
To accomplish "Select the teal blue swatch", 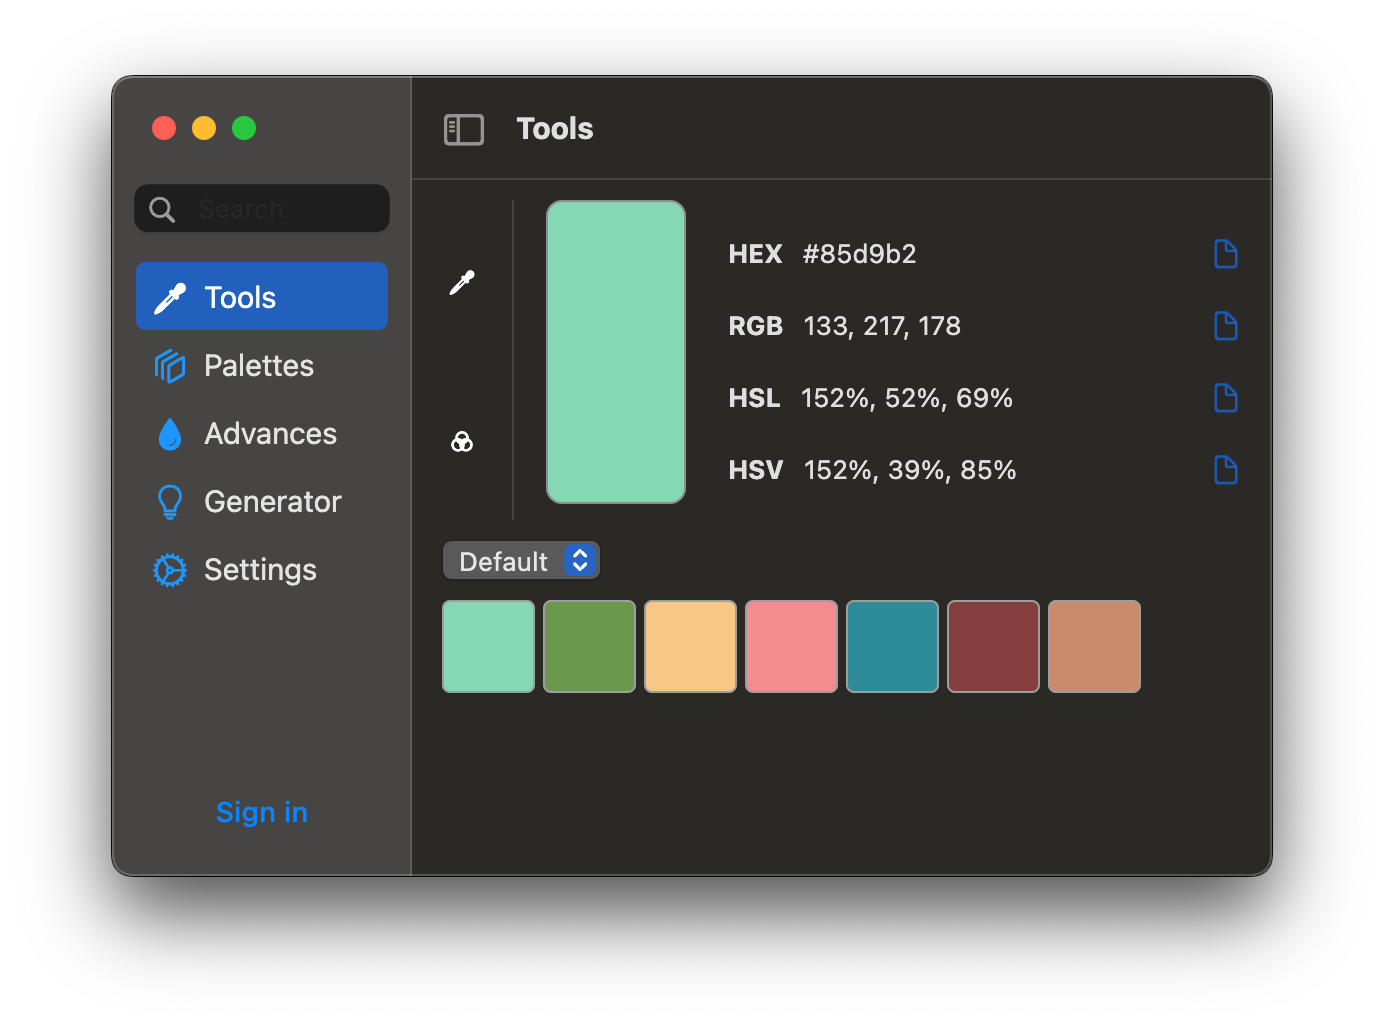I will point(892,646).
